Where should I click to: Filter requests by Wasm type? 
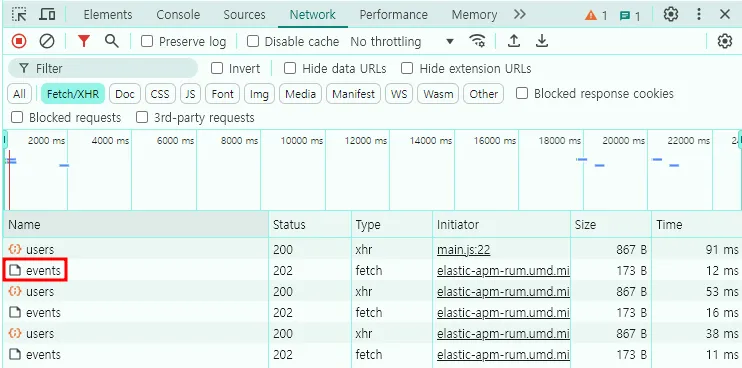pos(438,94)
